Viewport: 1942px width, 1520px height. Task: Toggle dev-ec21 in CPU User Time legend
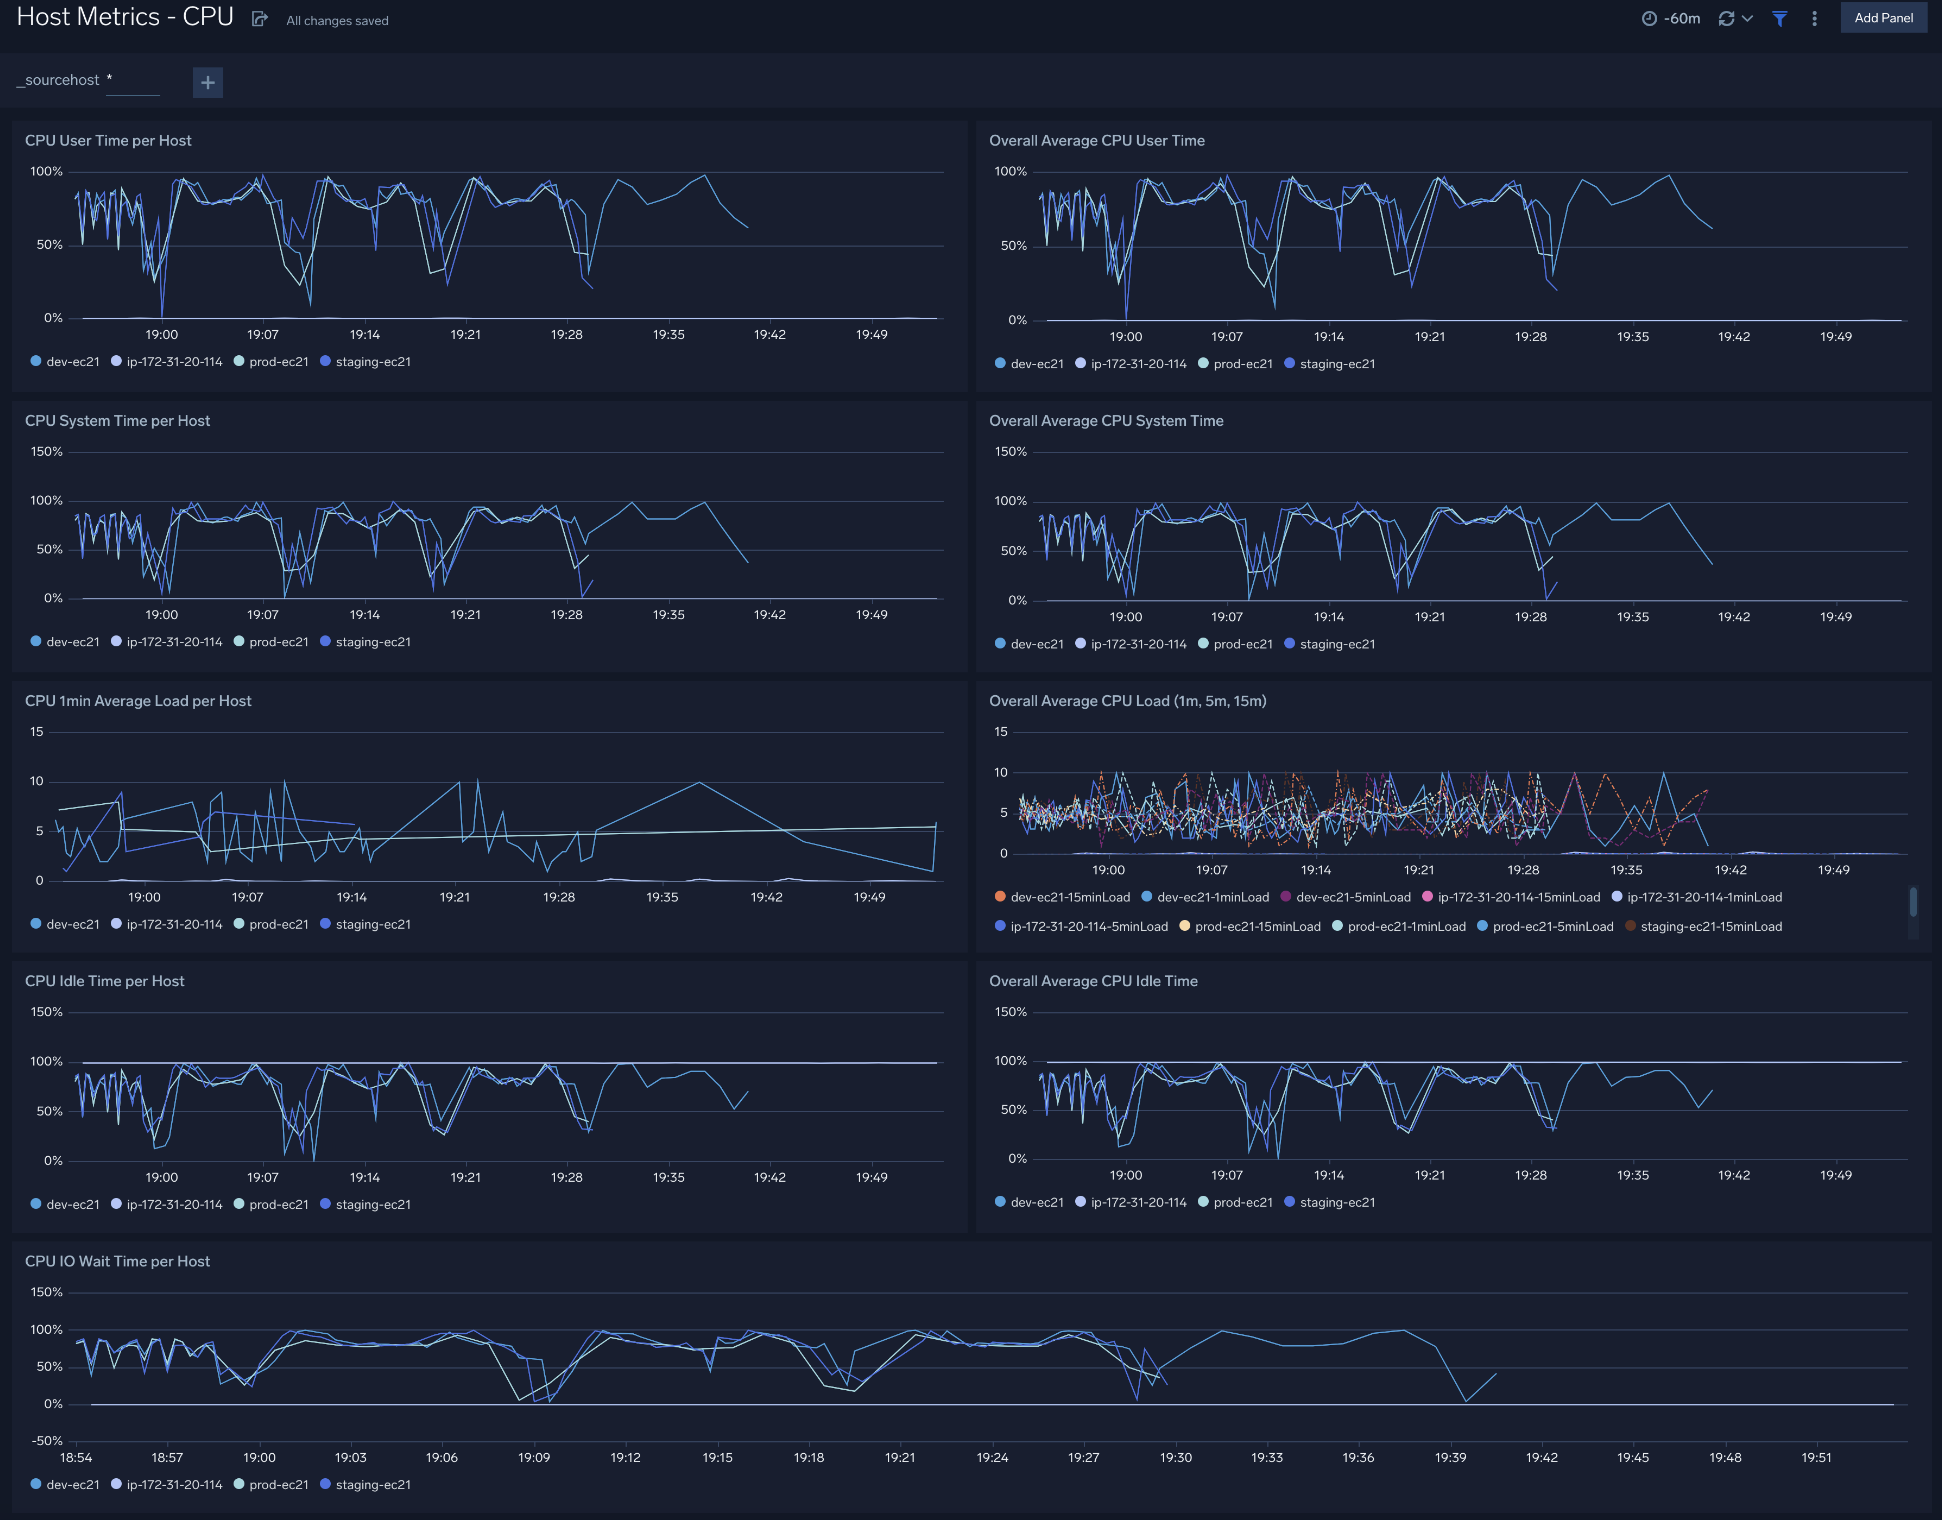tap(71, 361)
